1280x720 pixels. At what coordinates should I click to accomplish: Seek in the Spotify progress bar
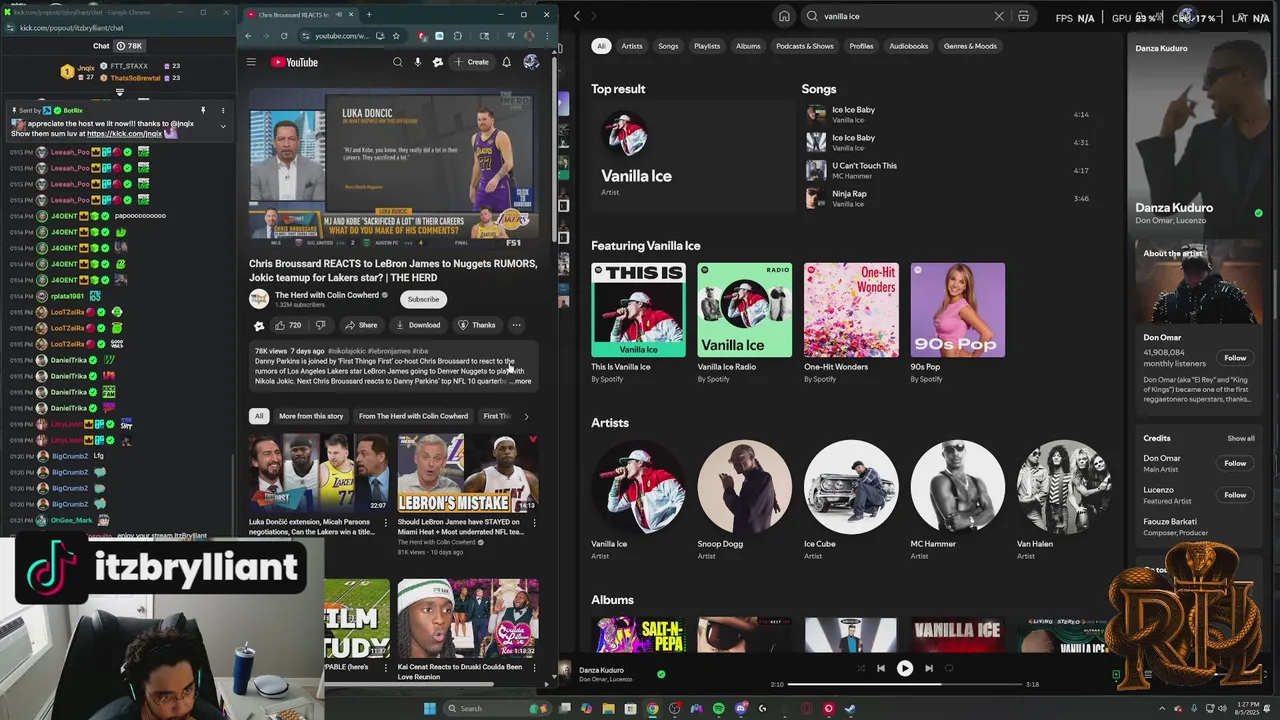pos(905,684)
